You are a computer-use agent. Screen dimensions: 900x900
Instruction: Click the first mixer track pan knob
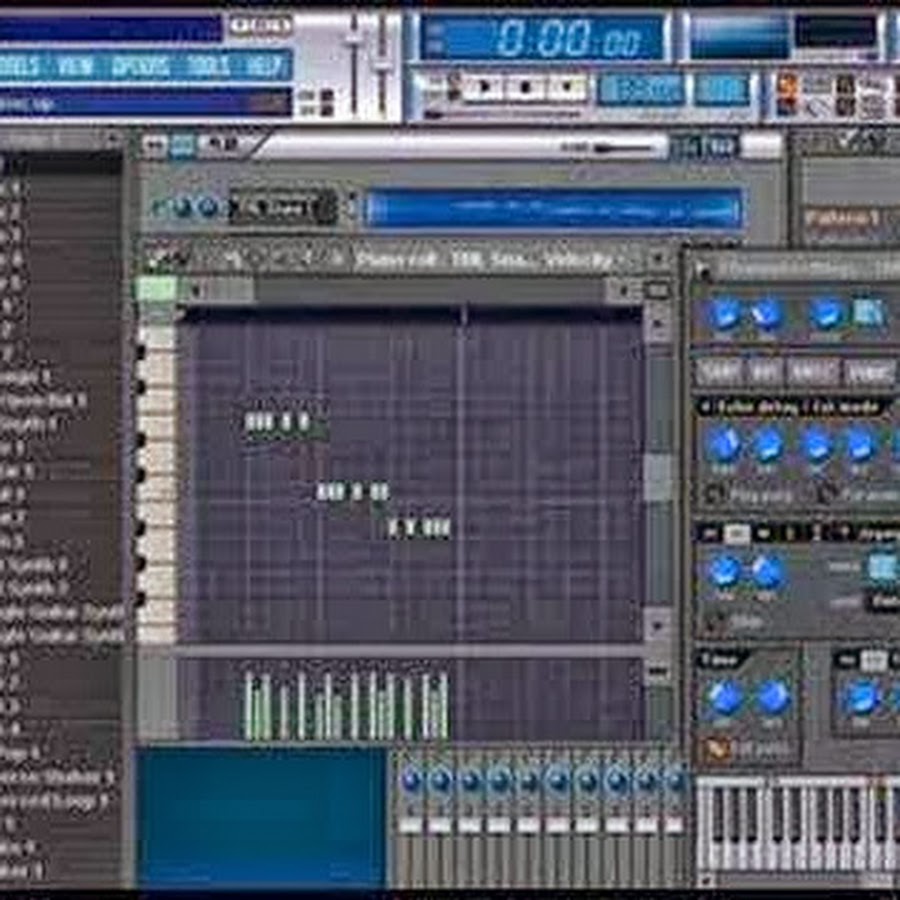[x=411, y=781]
